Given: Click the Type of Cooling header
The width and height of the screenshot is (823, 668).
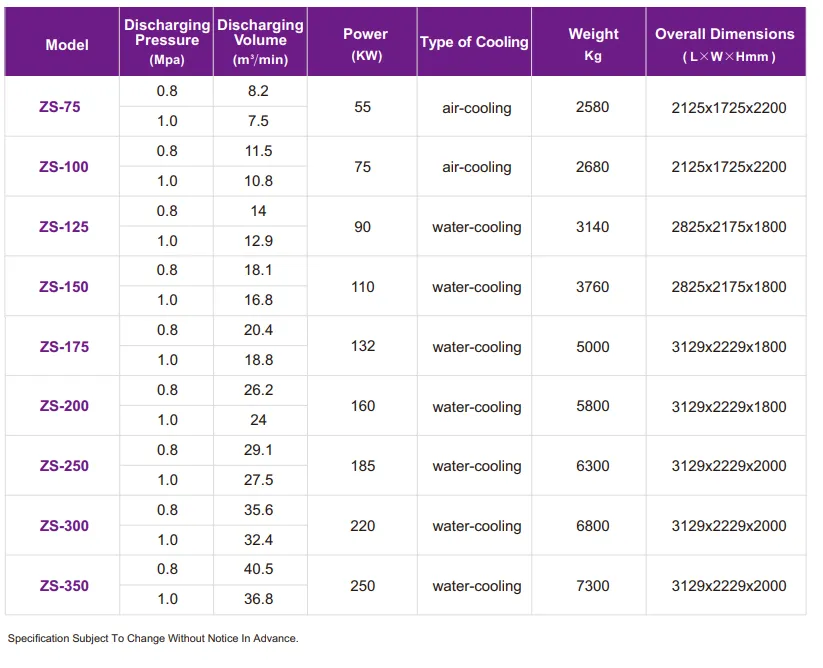Looking at the screenshot, I should [474, 42].
